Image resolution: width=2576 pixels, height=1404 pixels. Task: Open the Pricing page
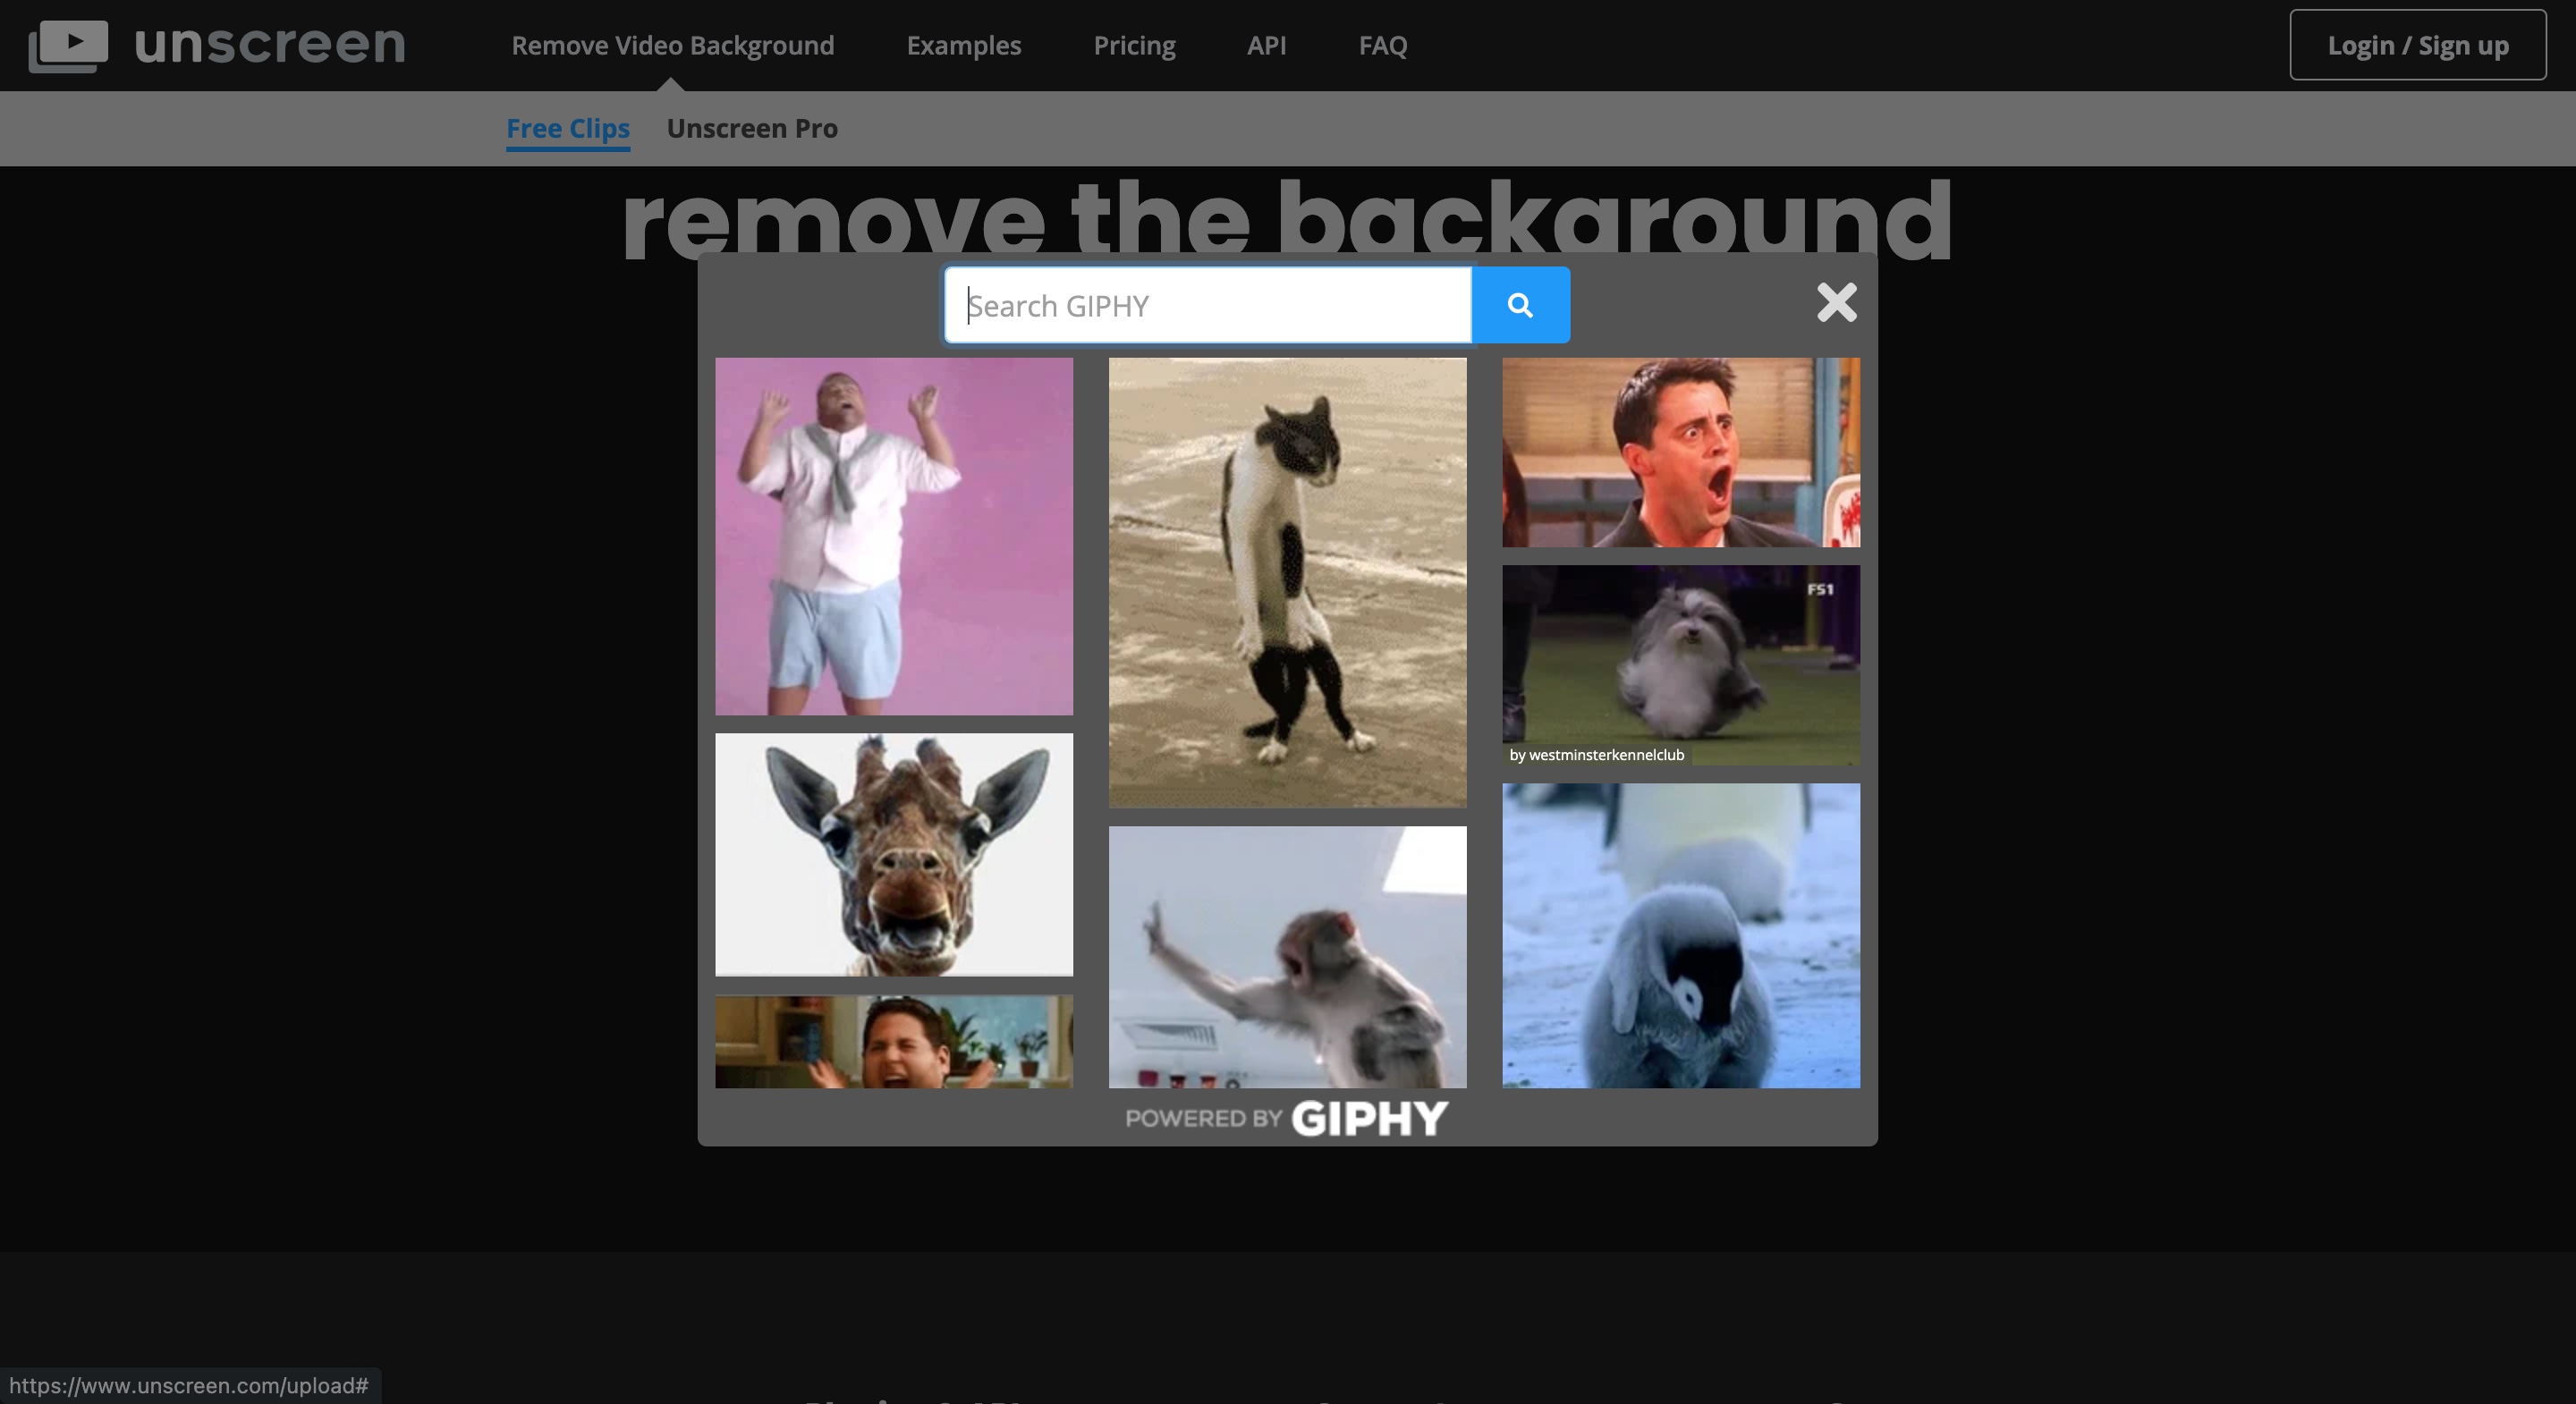(x=1134, y=46)
